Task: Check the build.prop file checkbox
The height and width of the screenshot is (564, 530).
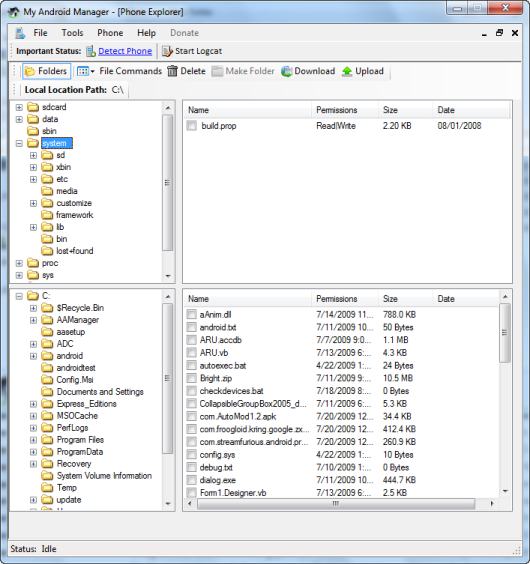Action: tap(191, 126)
